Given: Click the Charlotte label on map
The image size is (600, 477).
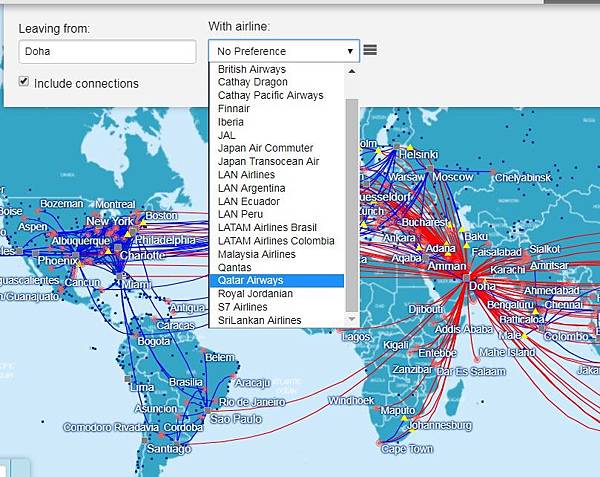Looking at the screenshot, I should (143, 256).
